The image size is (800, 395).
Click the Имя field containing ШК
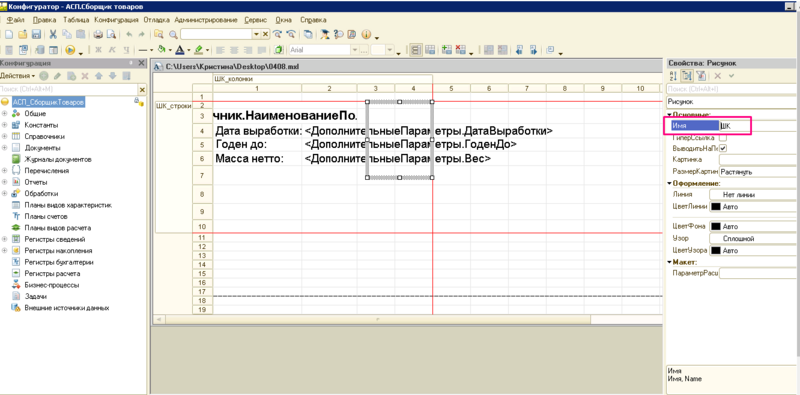pos(734,125)
